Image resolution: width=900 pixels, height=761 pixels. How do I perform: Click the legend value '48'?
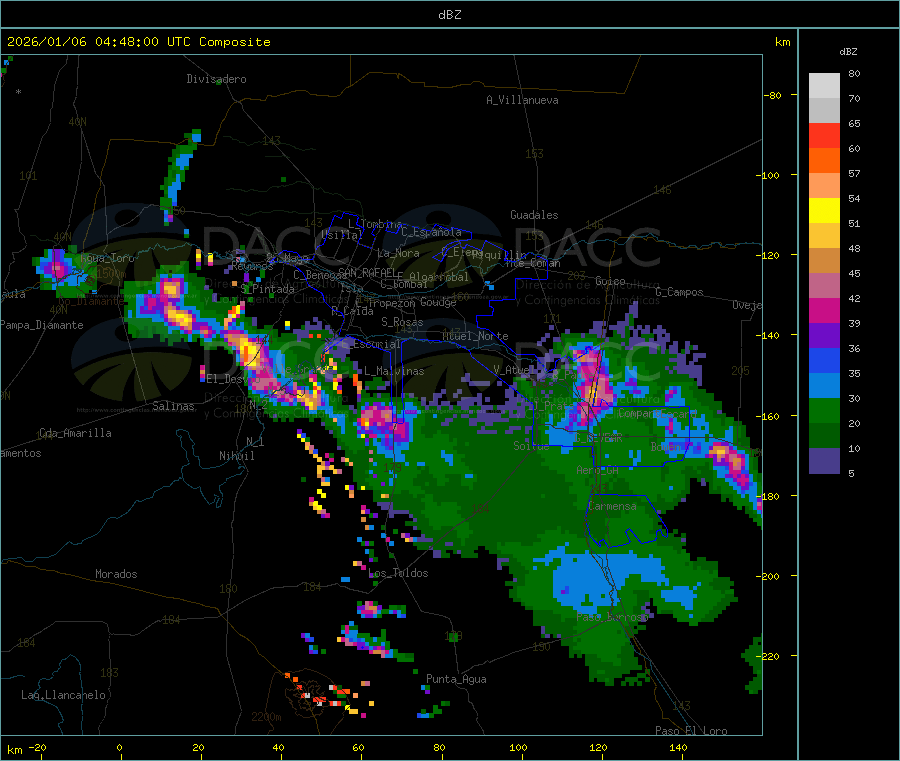tap(854, 249)
